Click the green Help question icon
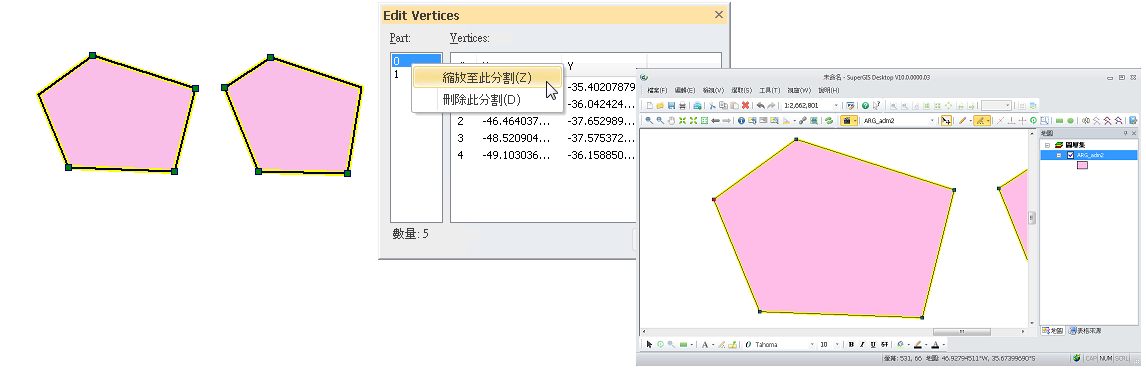1146x374 pixels. click(865, 105)
